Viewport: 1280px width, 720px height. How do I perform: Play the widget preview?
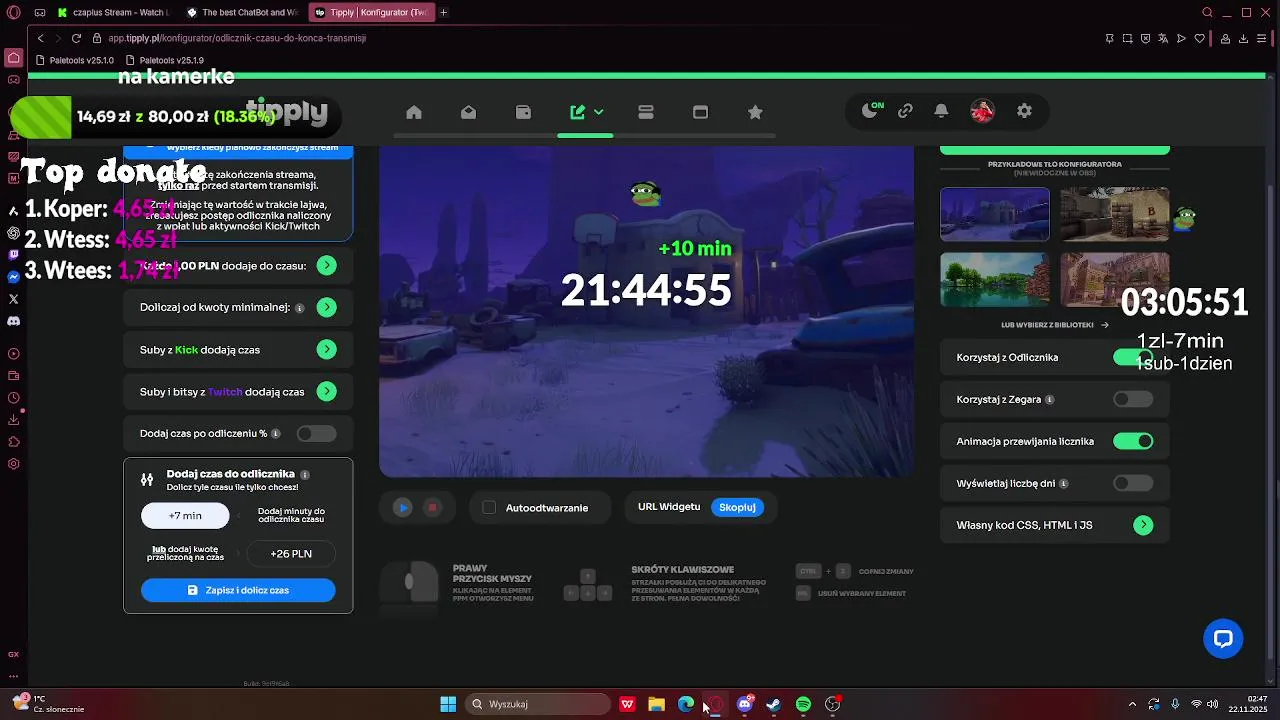click(403, 508)
